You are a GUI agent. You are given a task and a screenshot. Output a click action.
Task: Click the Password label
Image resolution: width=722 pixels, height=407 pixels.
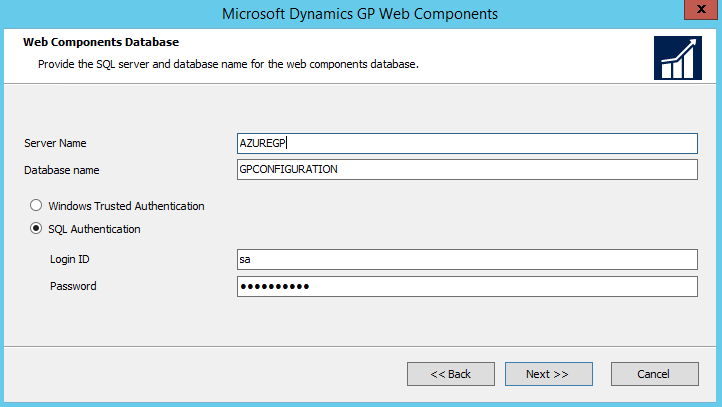[x=73, y=286]
